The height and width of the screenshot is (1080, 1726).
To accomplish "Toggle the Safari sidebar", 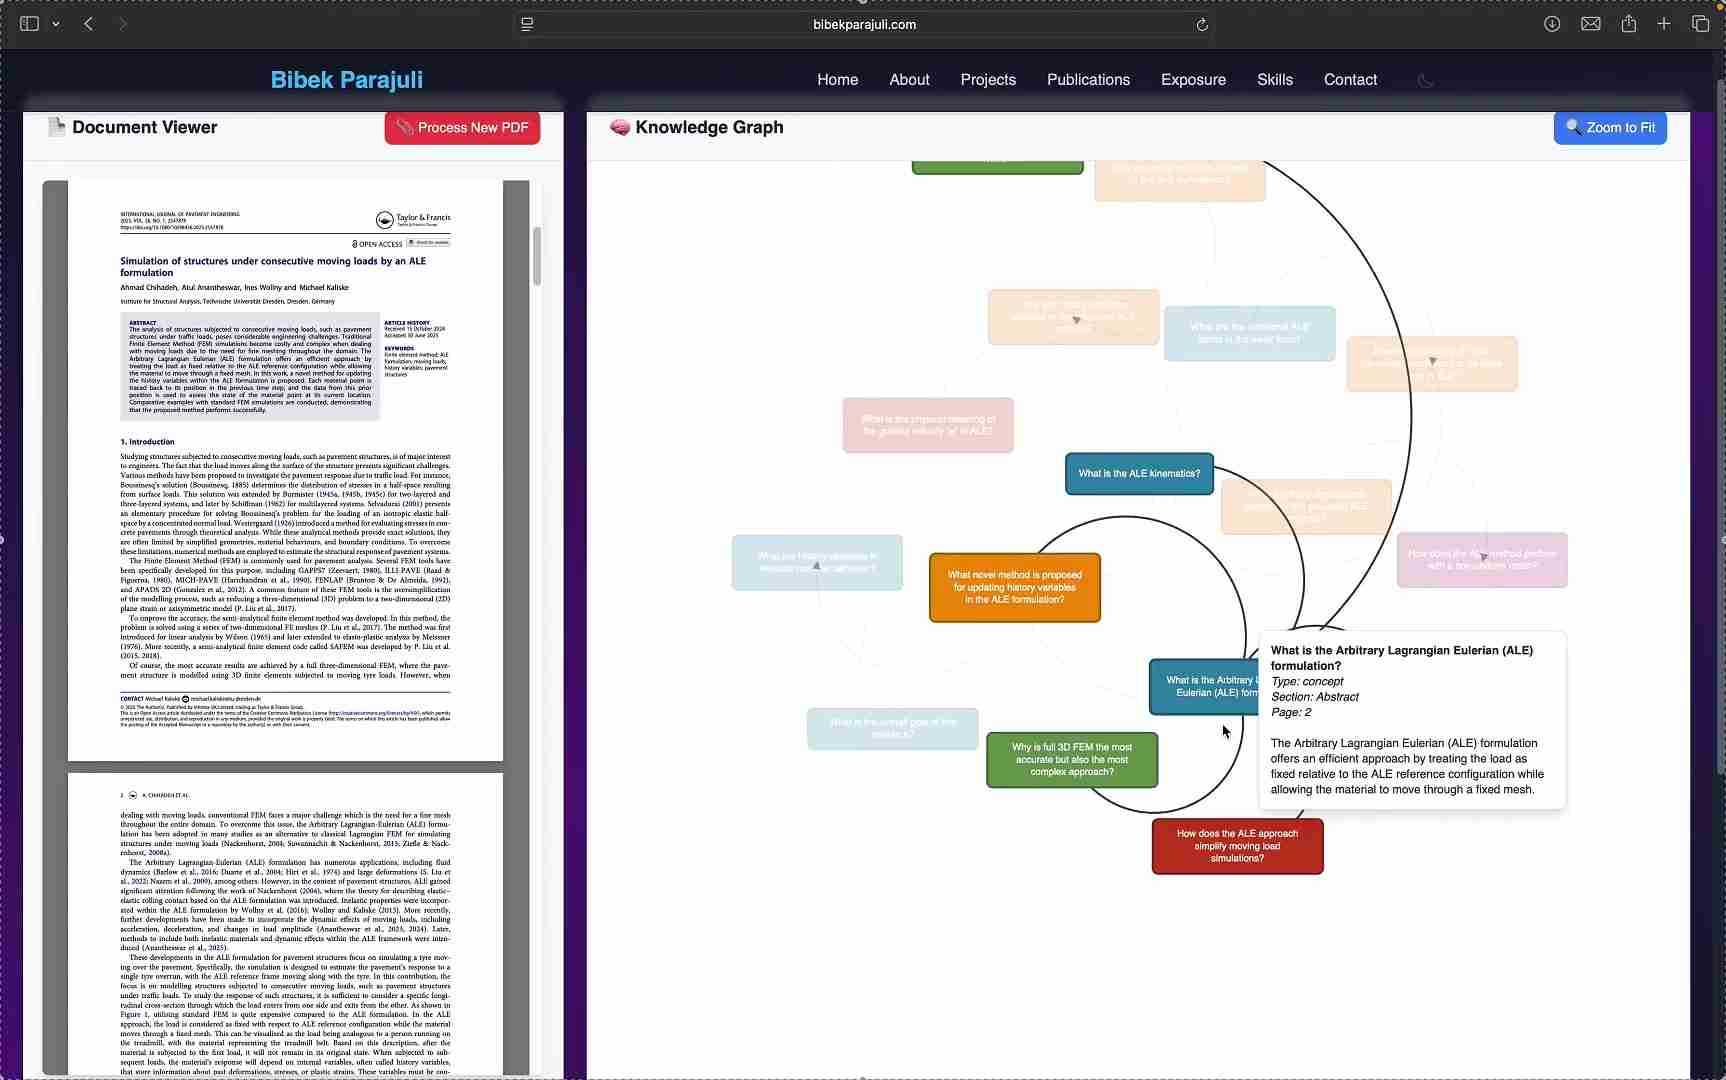I will (29, 24).
